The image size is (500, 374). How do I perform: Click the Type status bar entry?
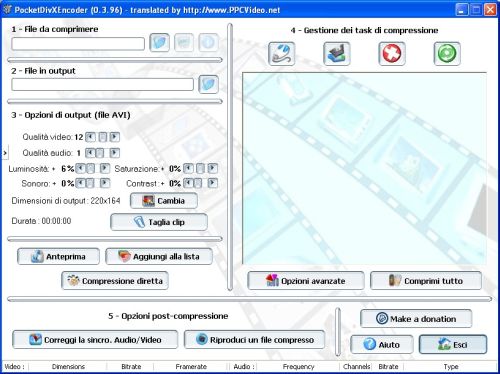451,367
